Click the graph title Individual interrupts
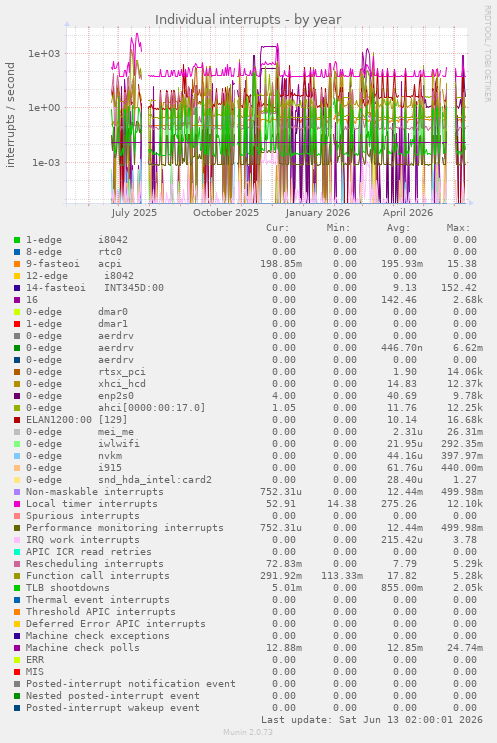Viewport: 497px width, 743px height. tap(248, 20)
